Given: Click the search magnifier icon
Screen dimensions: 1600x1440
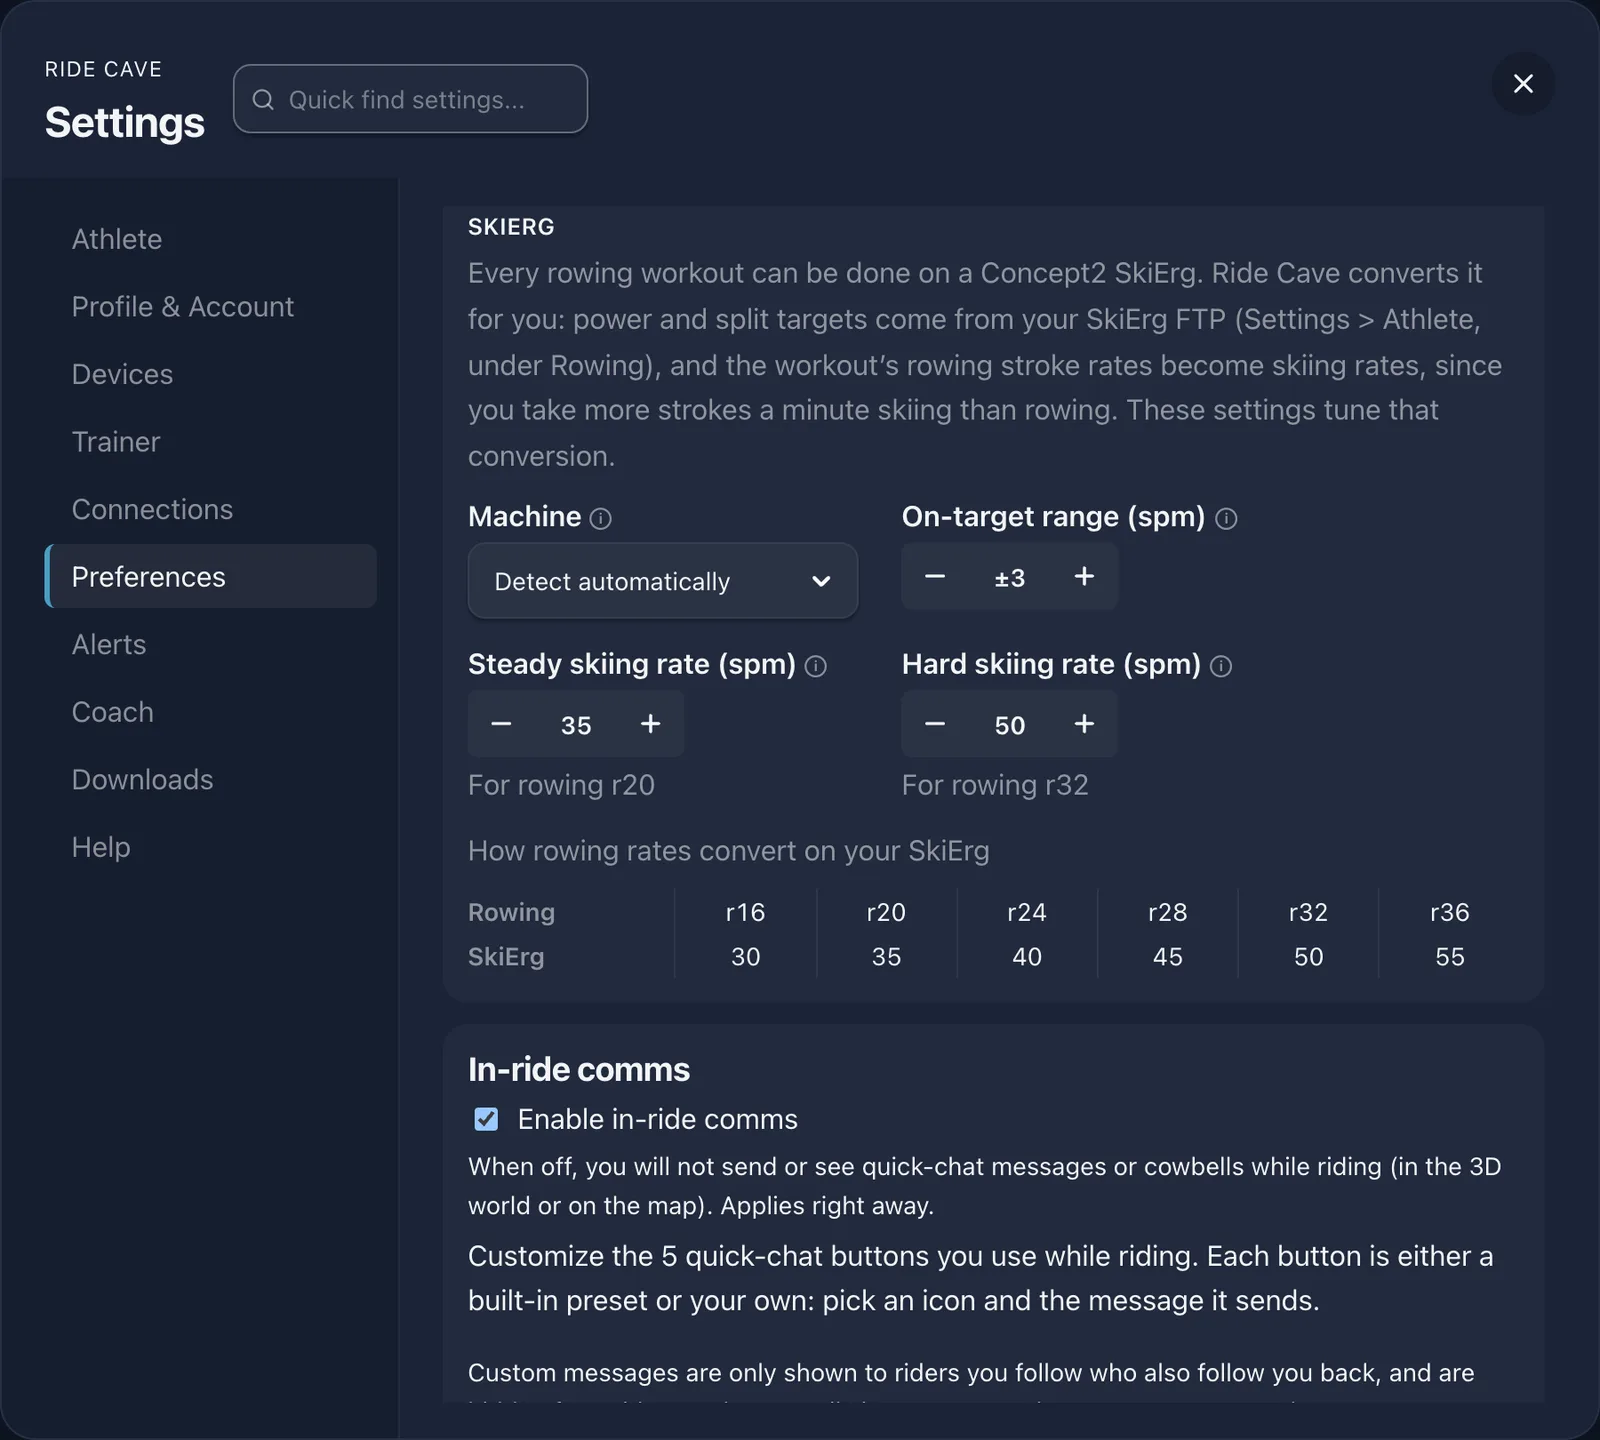Looking at the screenshot, I should coord(263,99).
